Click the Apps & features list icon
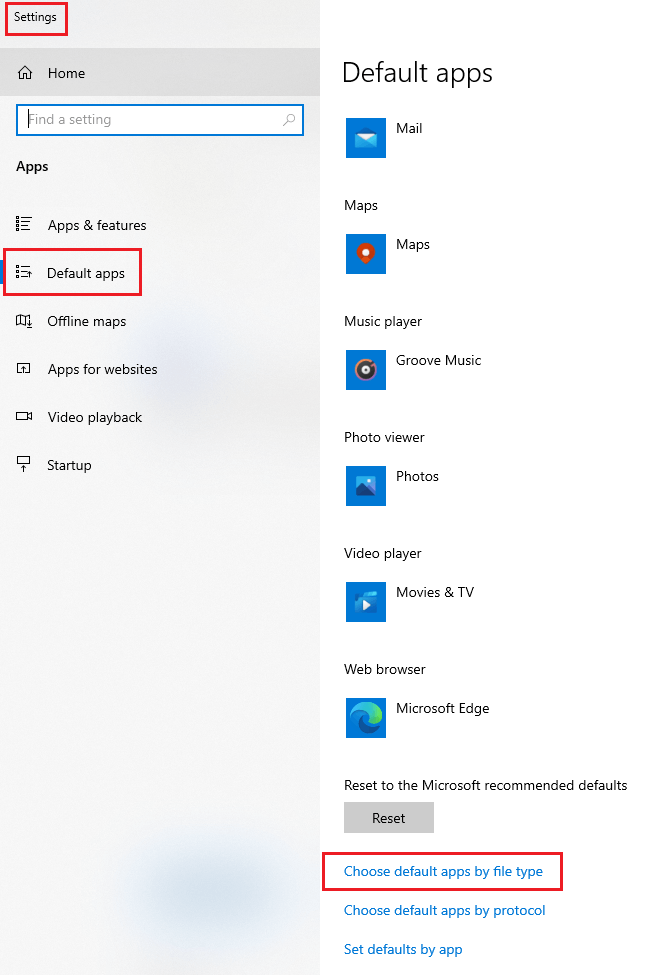654x975 pixels. pyautogui.click(x=24, y=224)
